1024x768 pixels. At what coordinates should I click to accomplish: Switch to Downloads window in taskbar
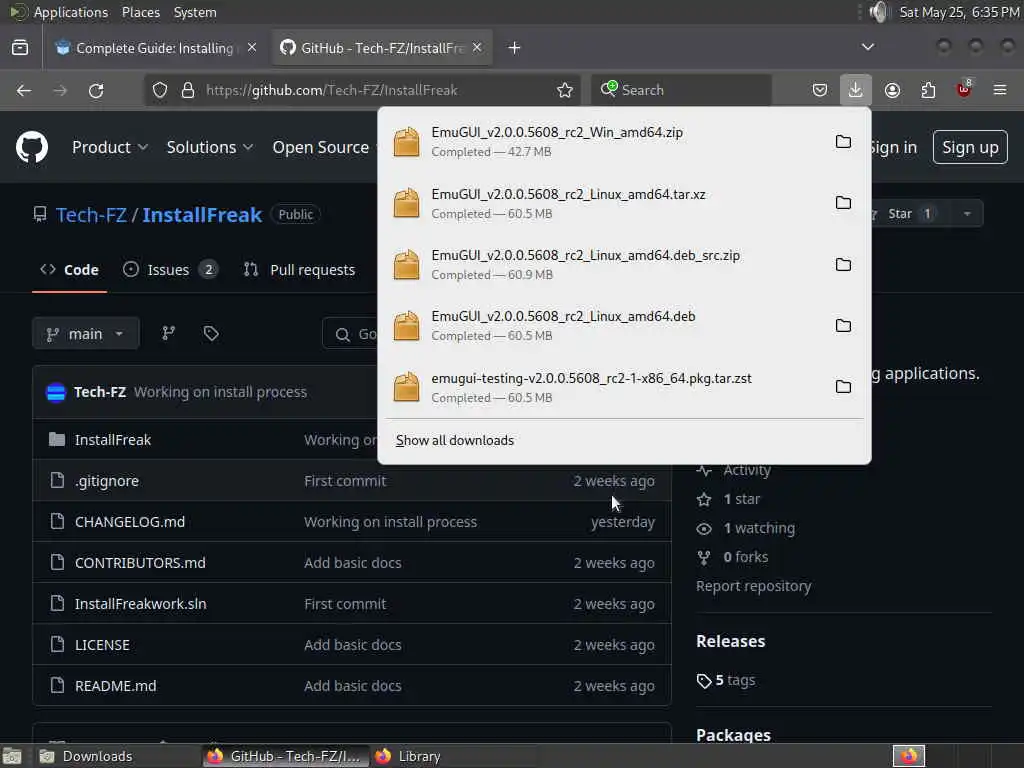pos(118,756)
